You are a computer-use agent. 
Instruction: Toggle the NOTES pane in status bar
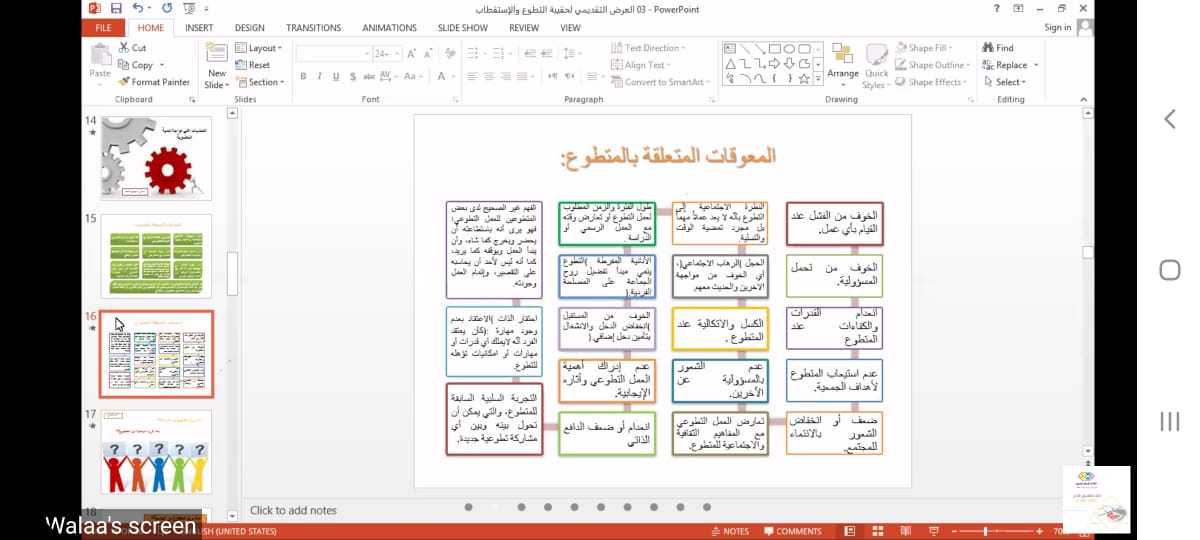click(x=730, y=531)
